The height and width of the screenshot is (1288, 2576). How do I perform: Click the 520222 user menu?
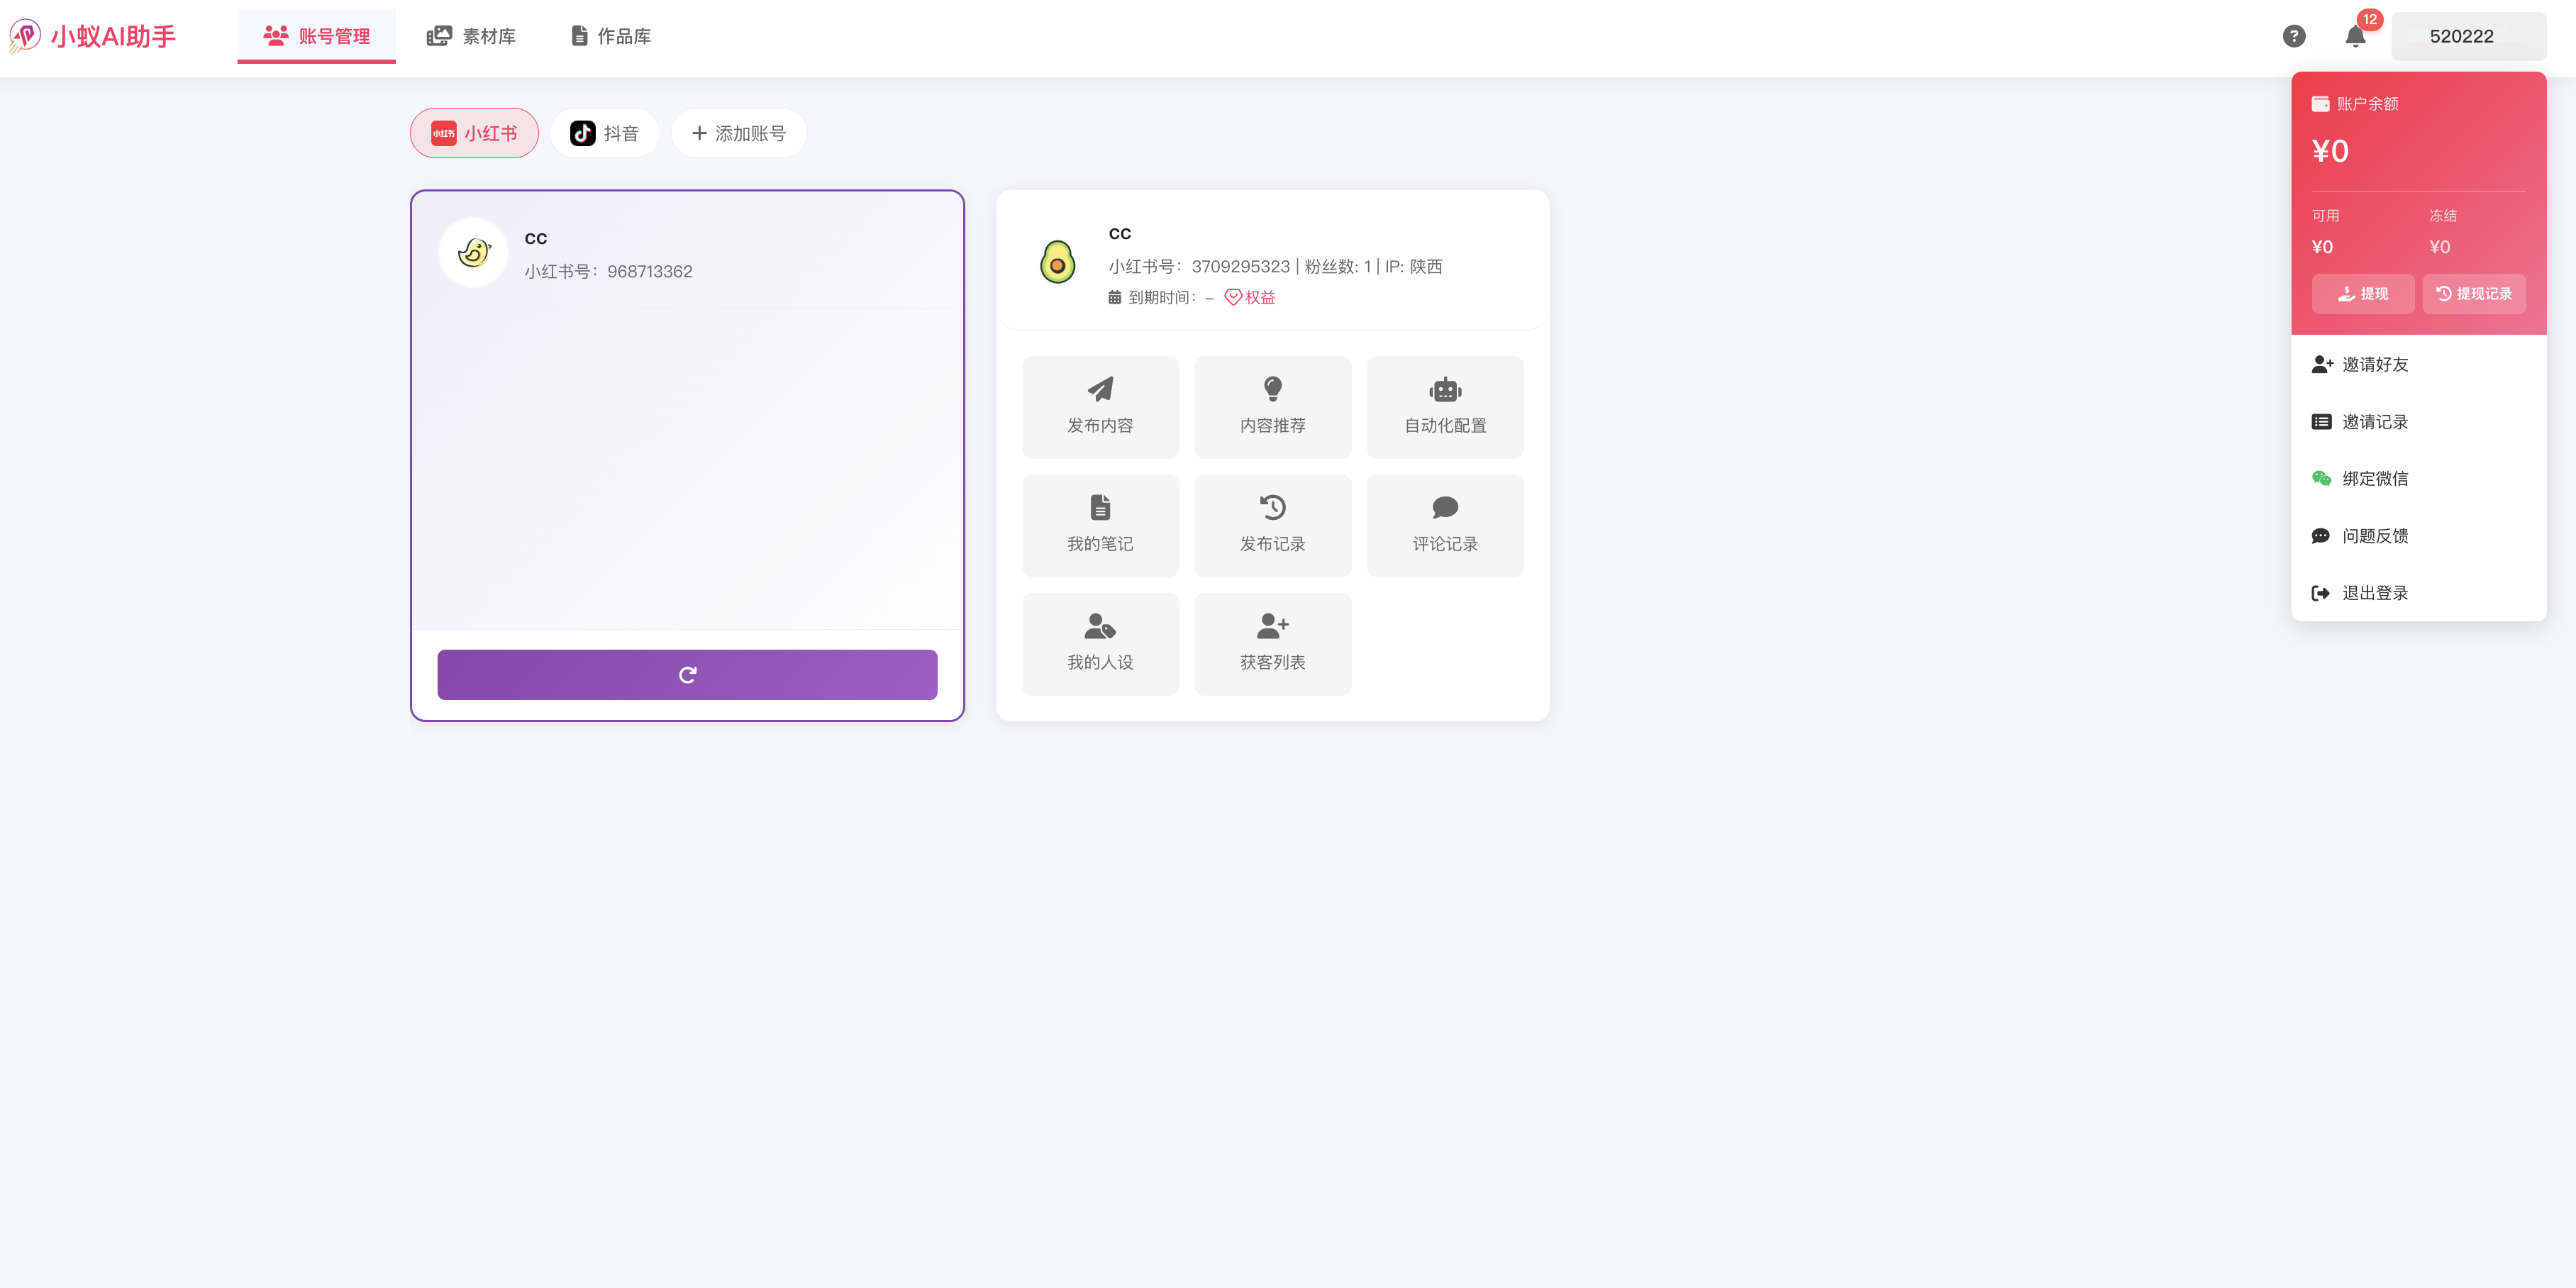[x=2468, y=36]
